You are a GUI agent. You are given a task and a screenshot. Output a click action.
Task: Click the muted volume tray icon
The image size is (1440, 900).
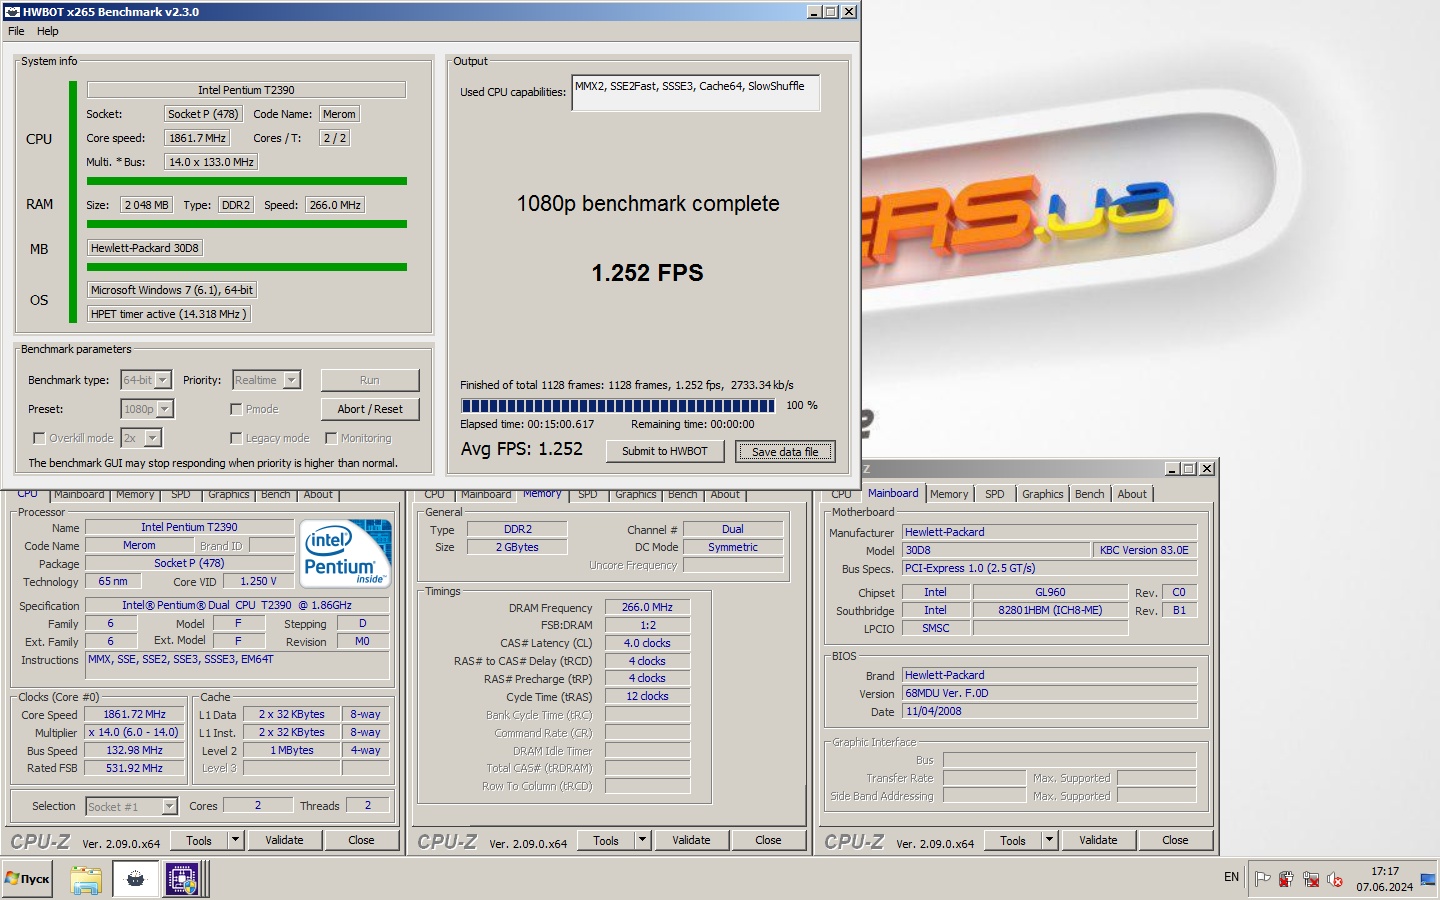(x=1334, y=879)
